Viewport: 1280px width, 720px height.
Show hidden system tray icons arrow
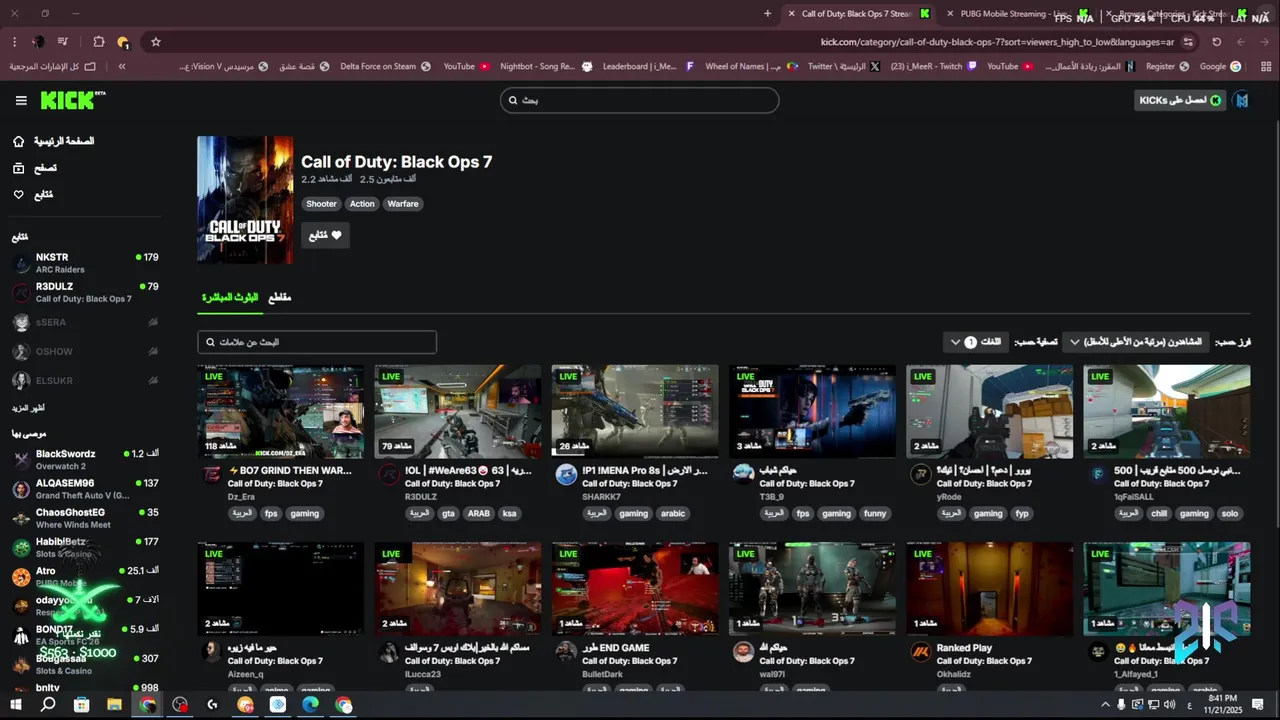pos(1105,704)
